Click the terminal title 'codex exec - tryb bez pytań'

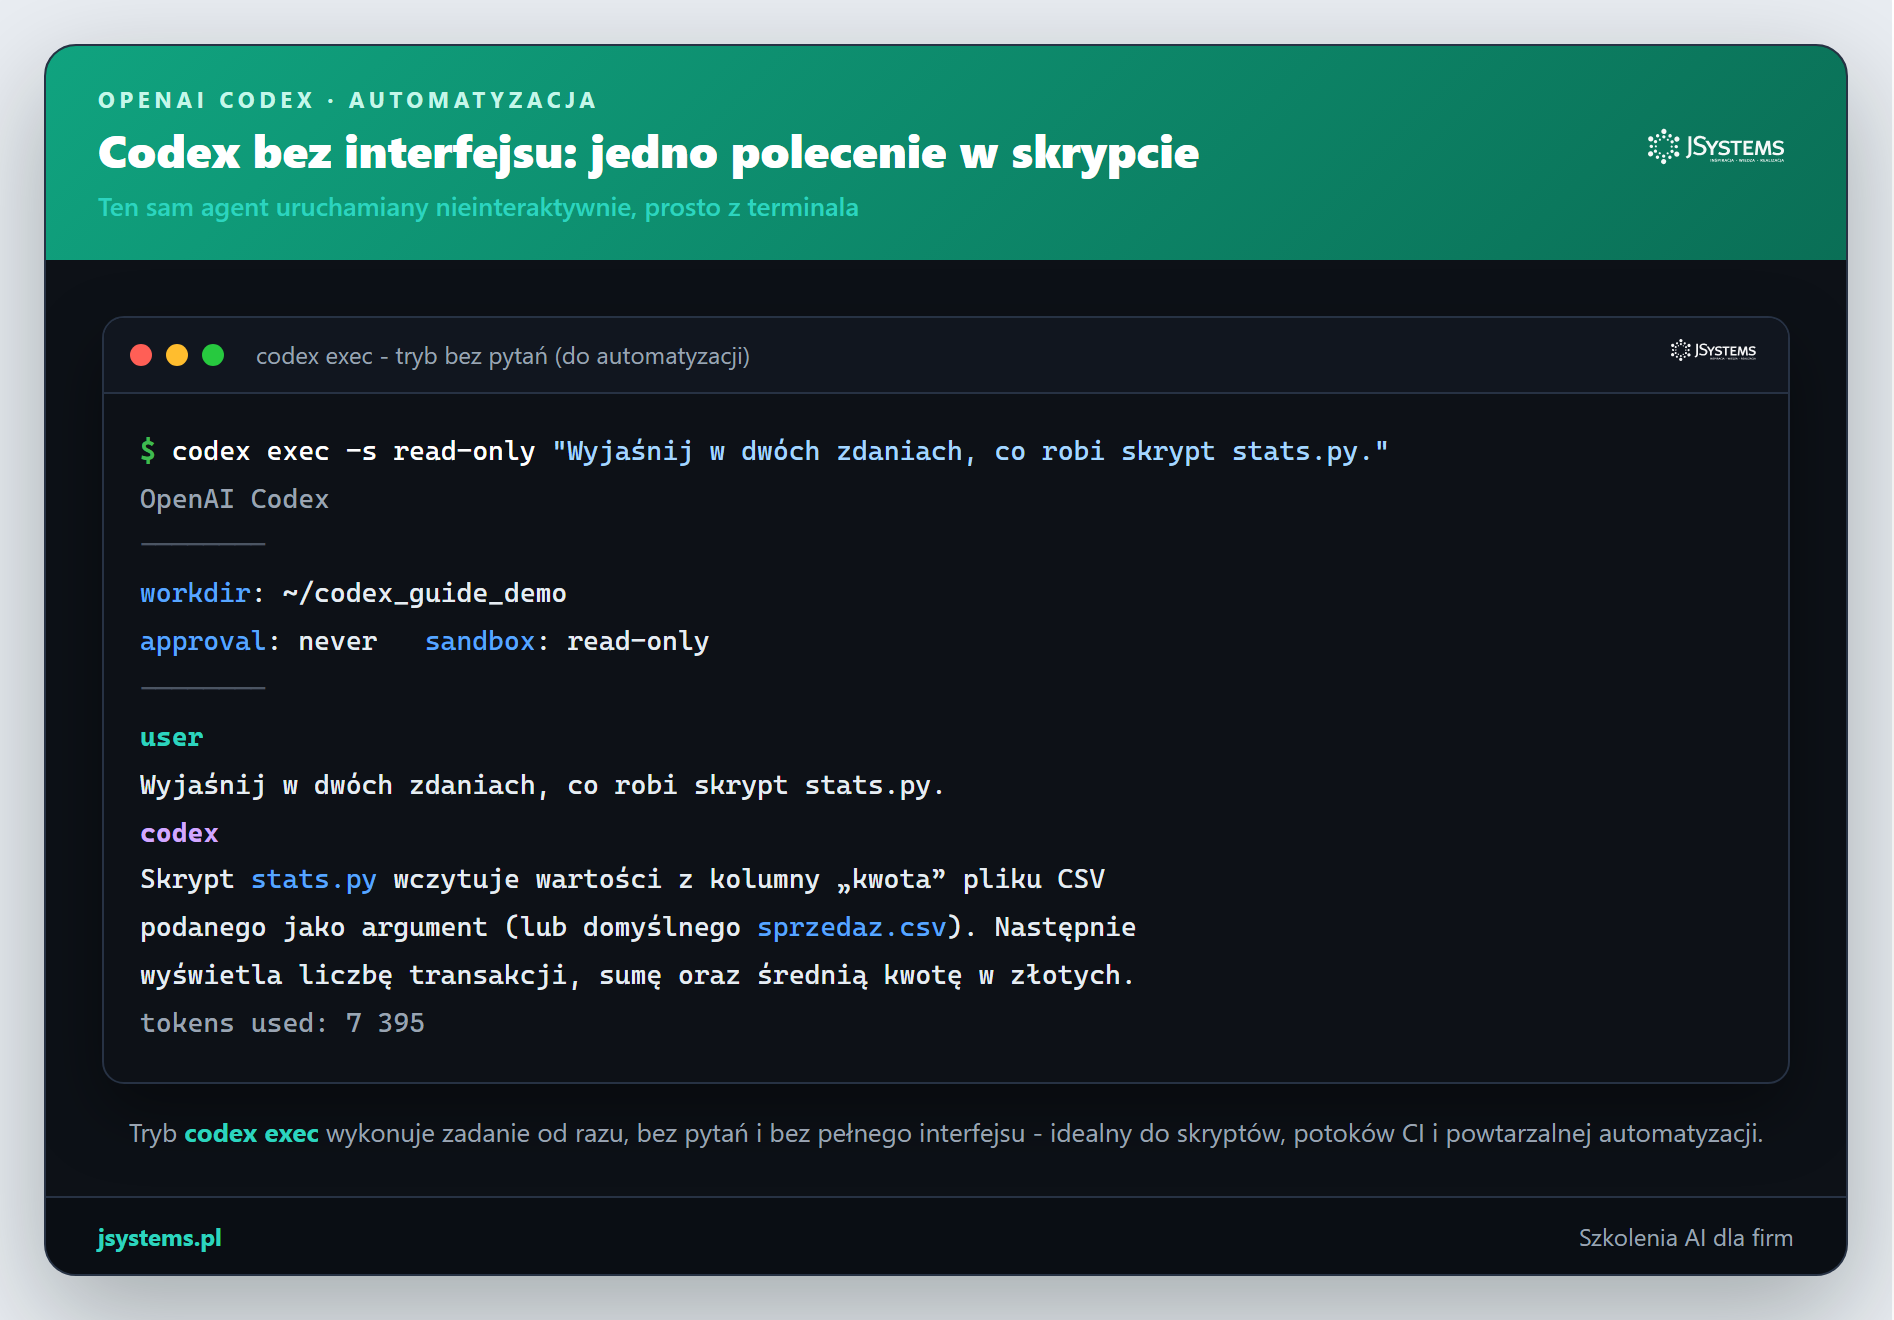(x=502, y=356)
